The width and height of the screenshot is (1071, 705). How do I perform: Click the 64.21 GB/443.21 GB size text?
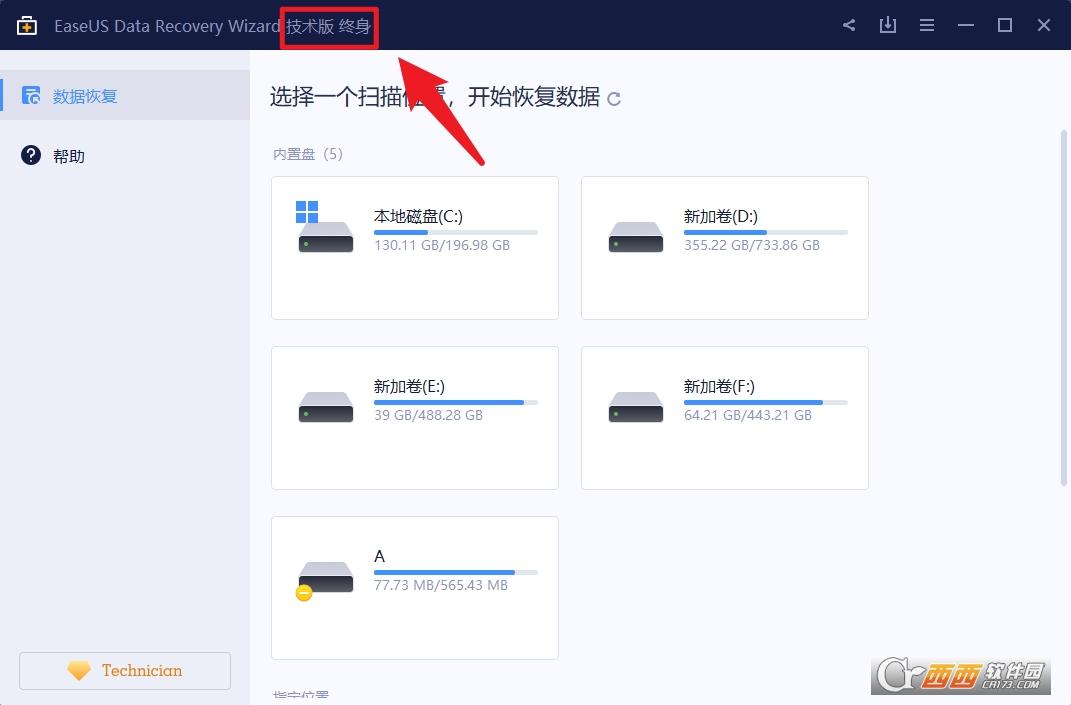point(748,415)
